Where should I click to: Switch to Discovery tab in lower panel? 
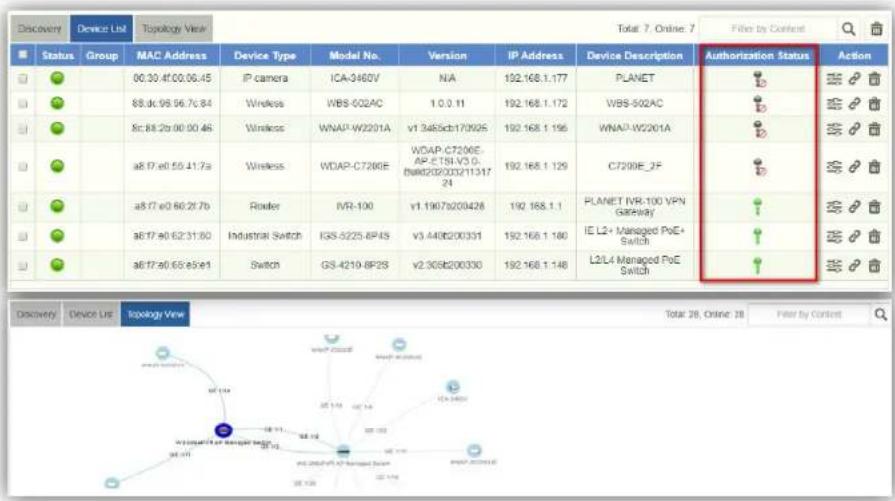point(36,314)
